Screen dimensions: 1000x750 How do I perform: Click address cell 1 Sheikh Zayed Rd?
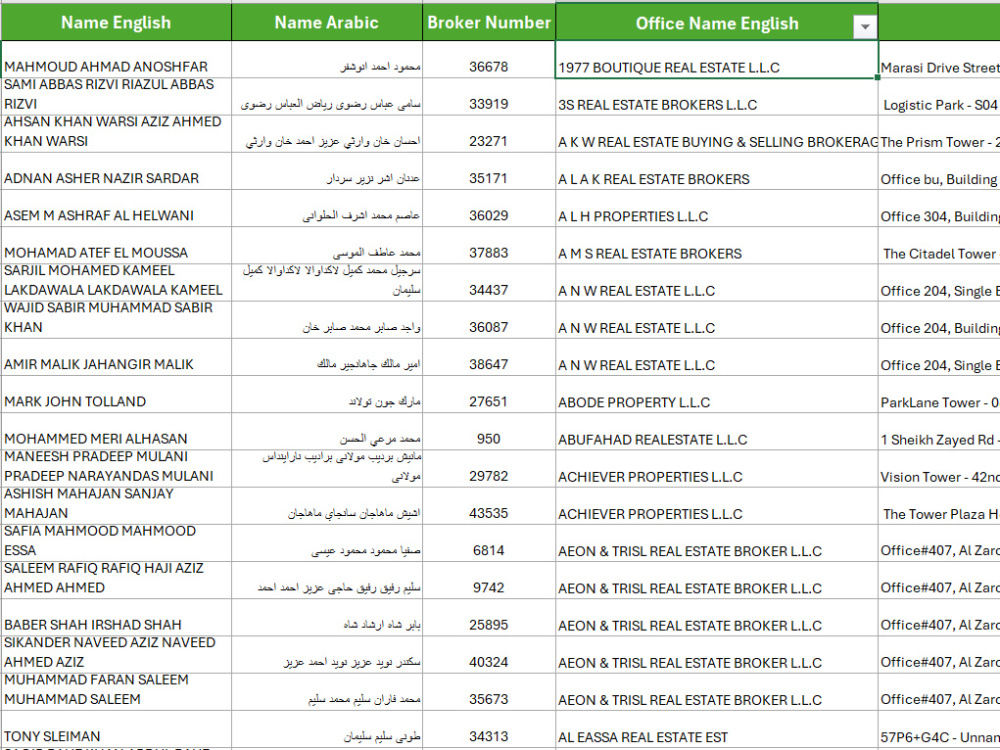point(939,432)
